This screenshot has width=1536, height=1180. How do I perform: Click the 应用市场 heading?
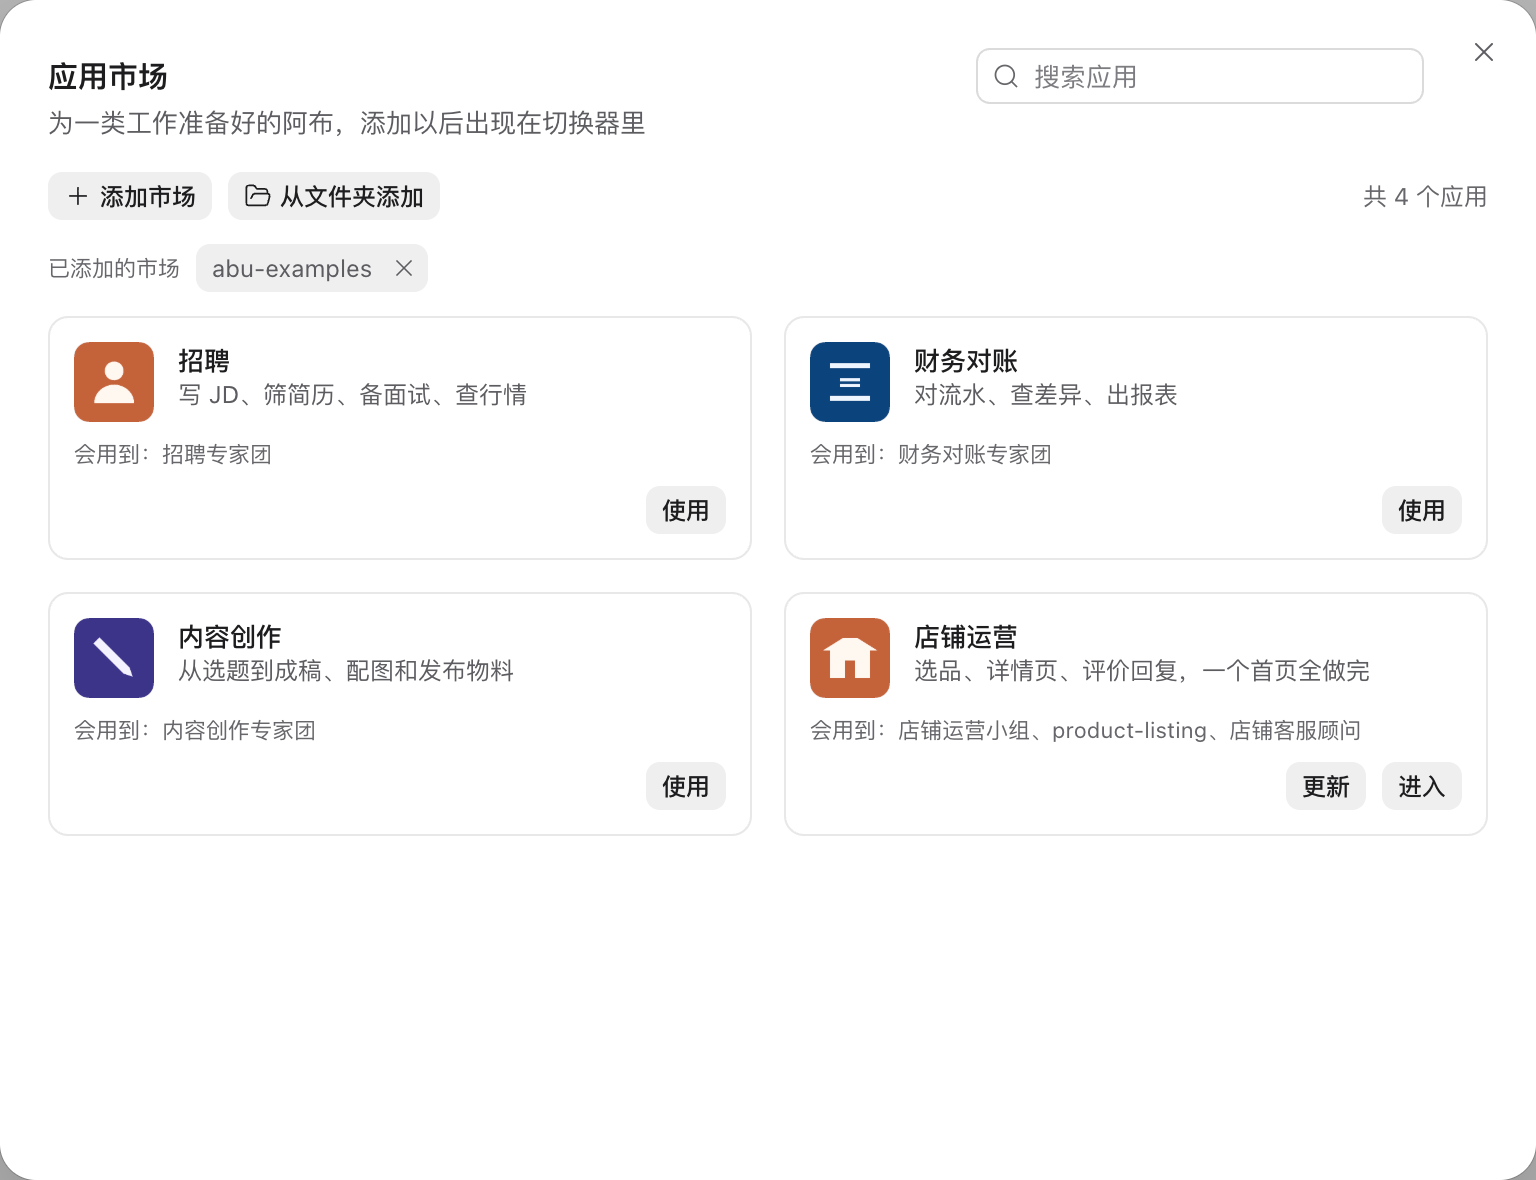pos(108,77)
